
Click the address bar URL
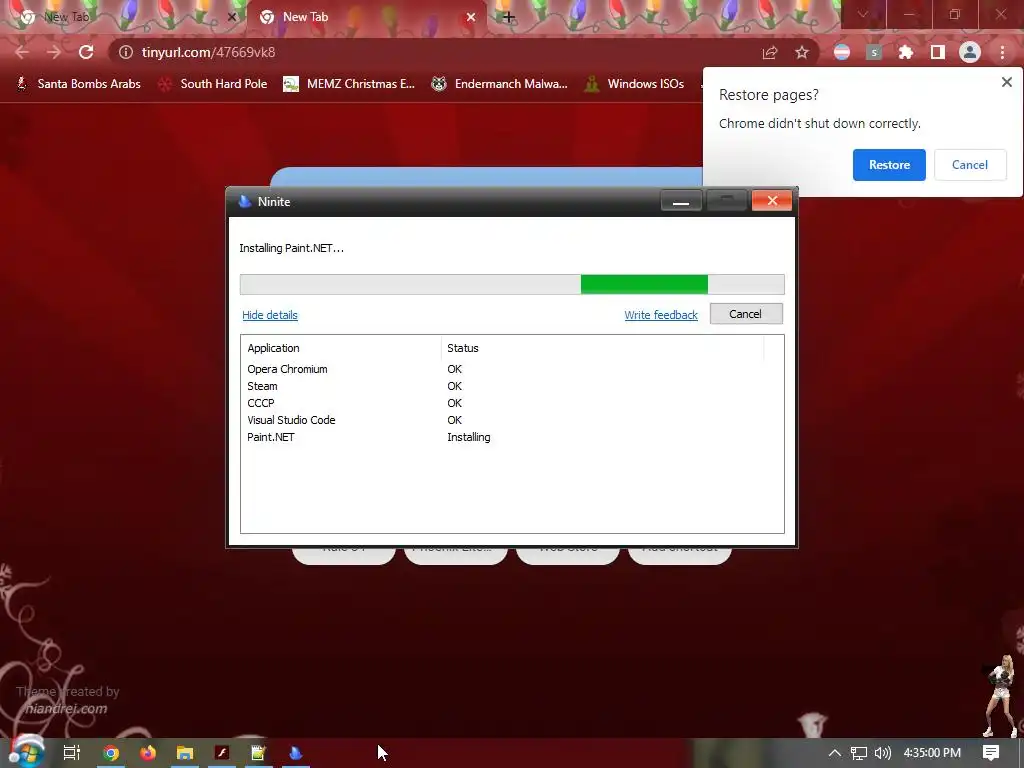point(208,52)
